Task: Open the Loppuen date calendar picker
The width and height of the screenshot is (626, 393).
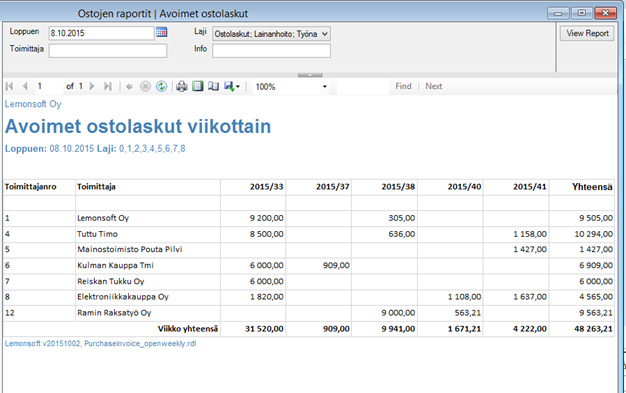Action: point(161,32)
